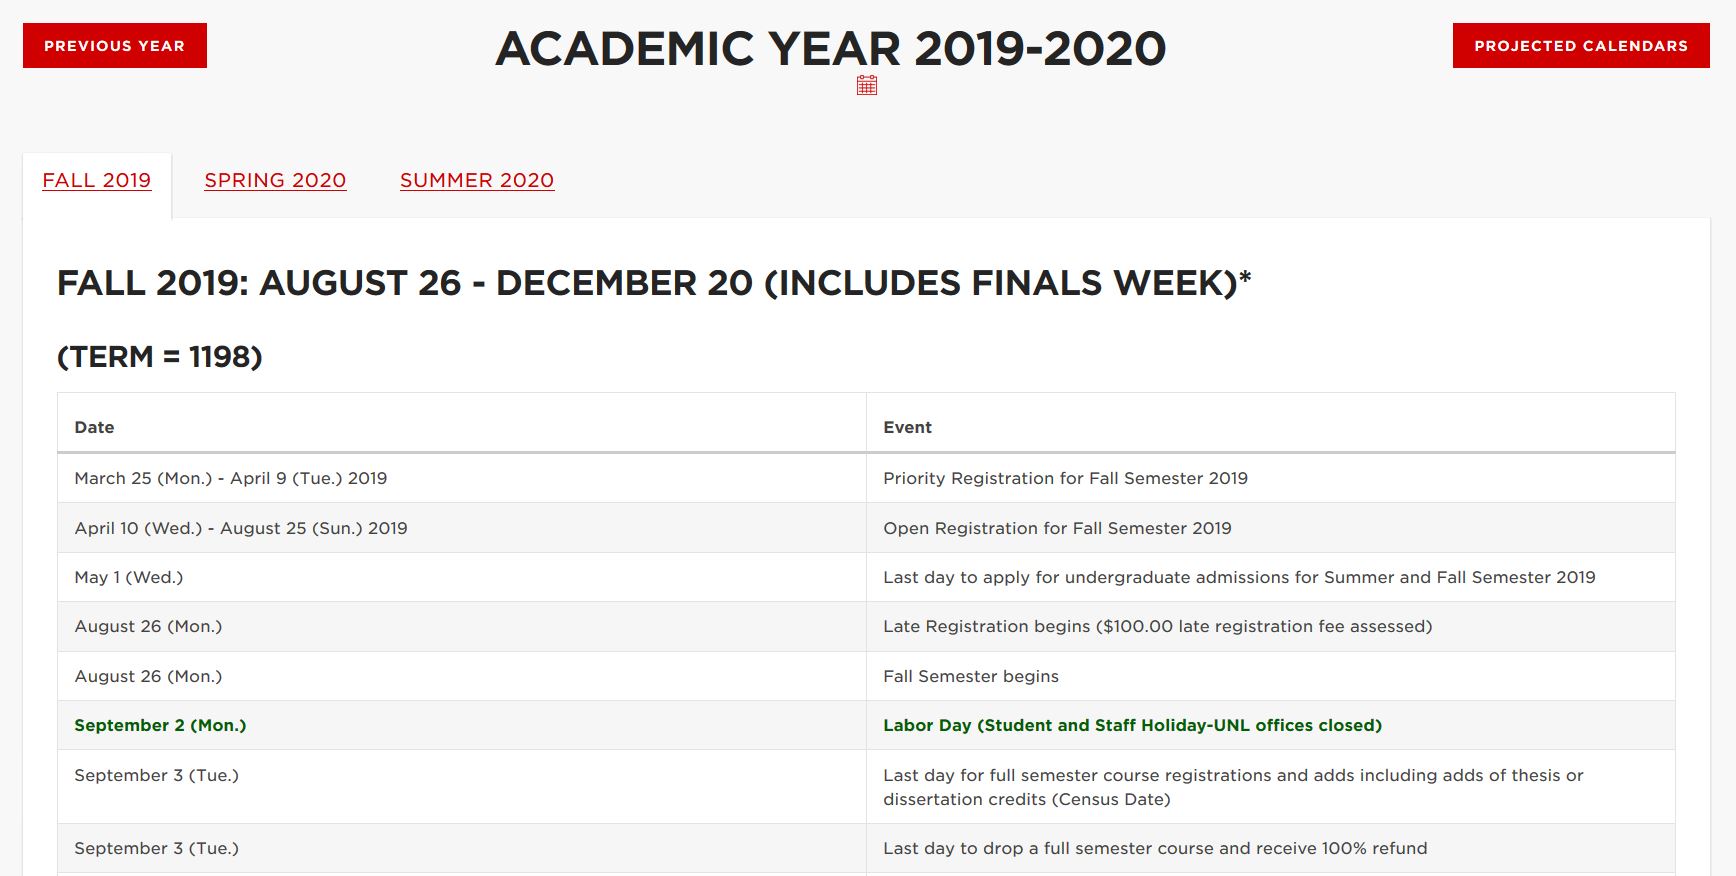
Task: Click the Term = 1198 heading
Action: tap(160, 357)
